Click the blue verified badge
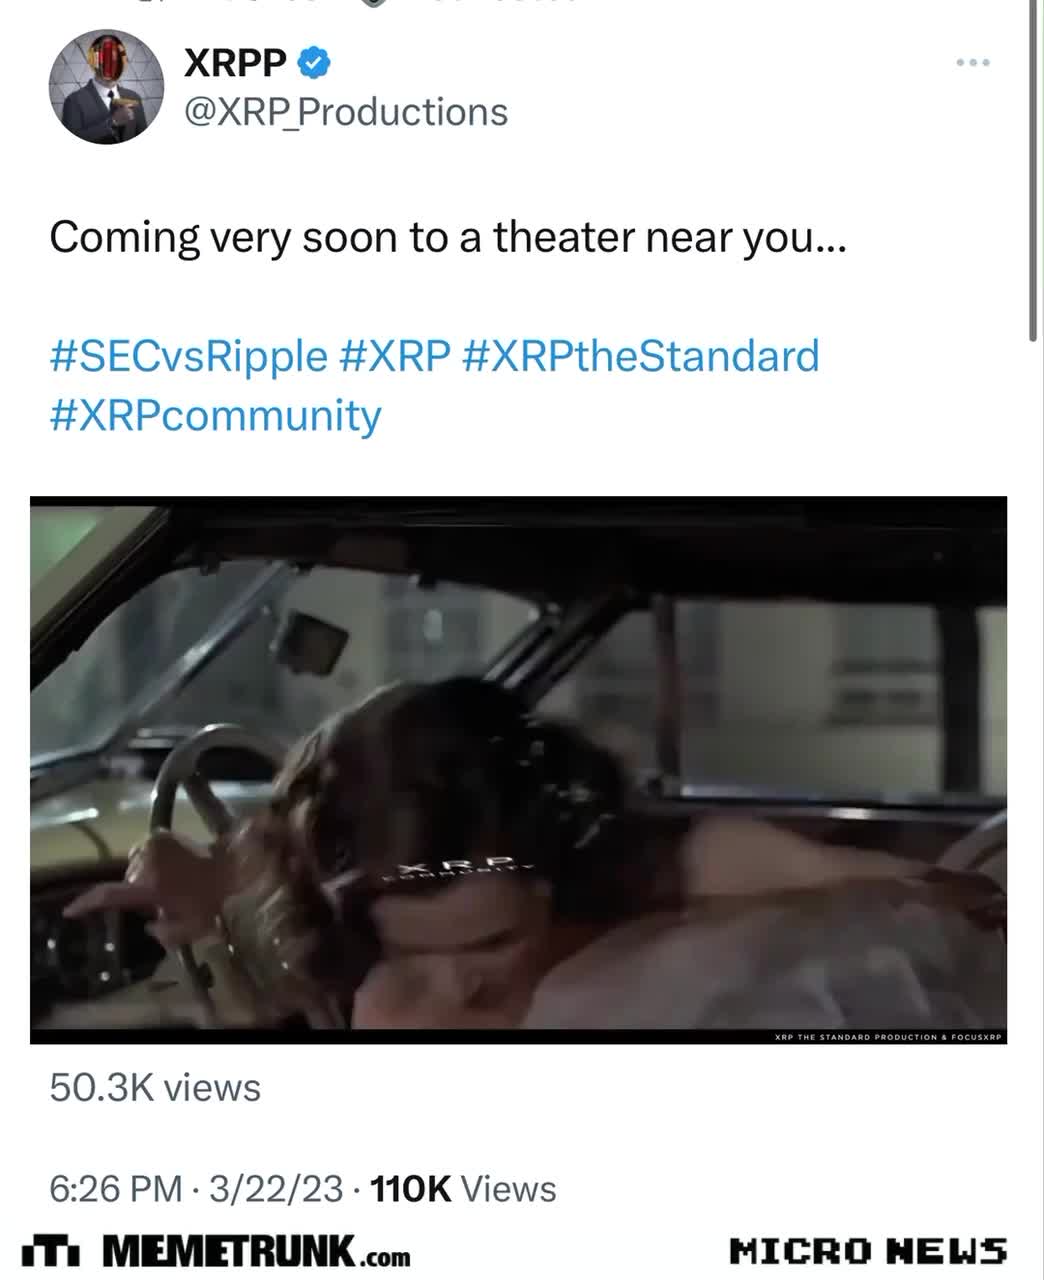The width and height of the screenshot is (1044, 1280). click(x=314, y=63)
